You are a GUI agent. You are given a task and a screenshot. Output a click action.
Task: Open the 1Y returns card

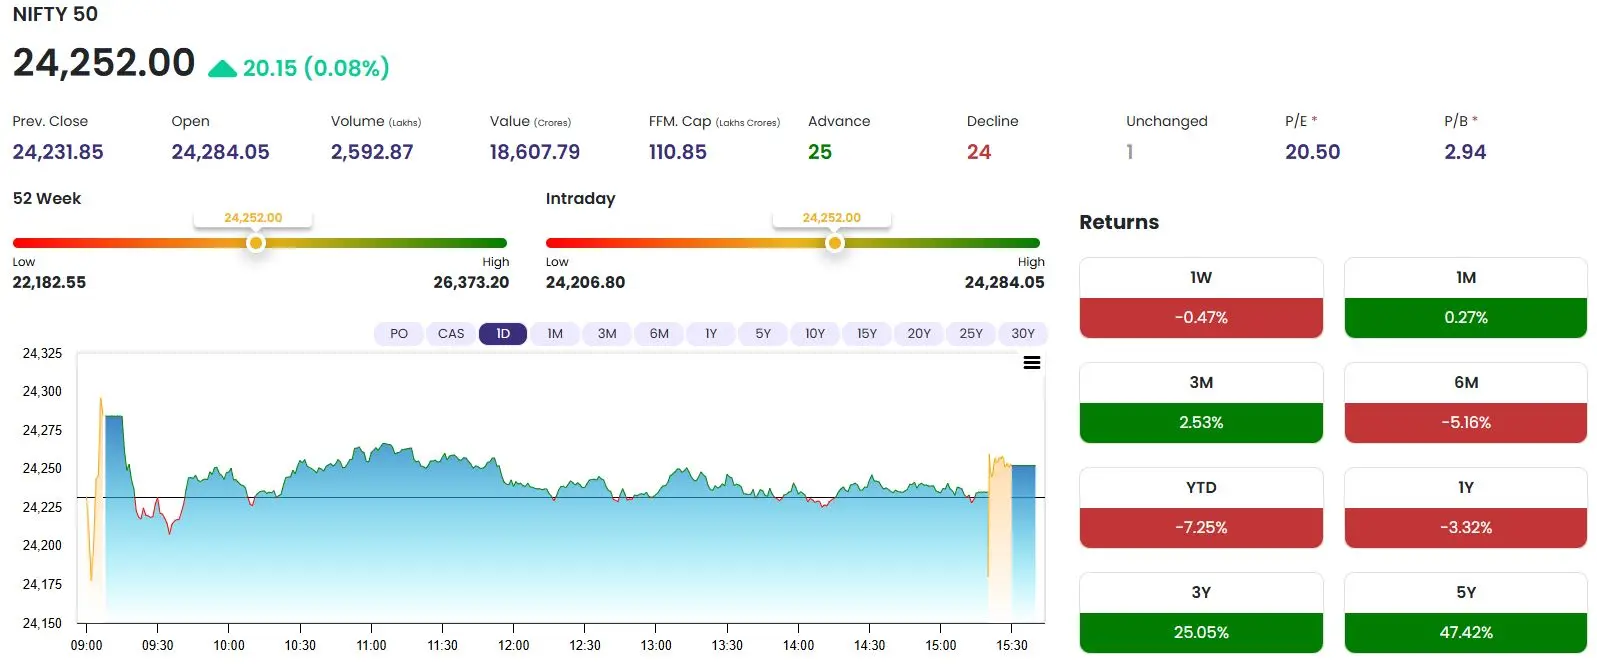(1466, 508)
